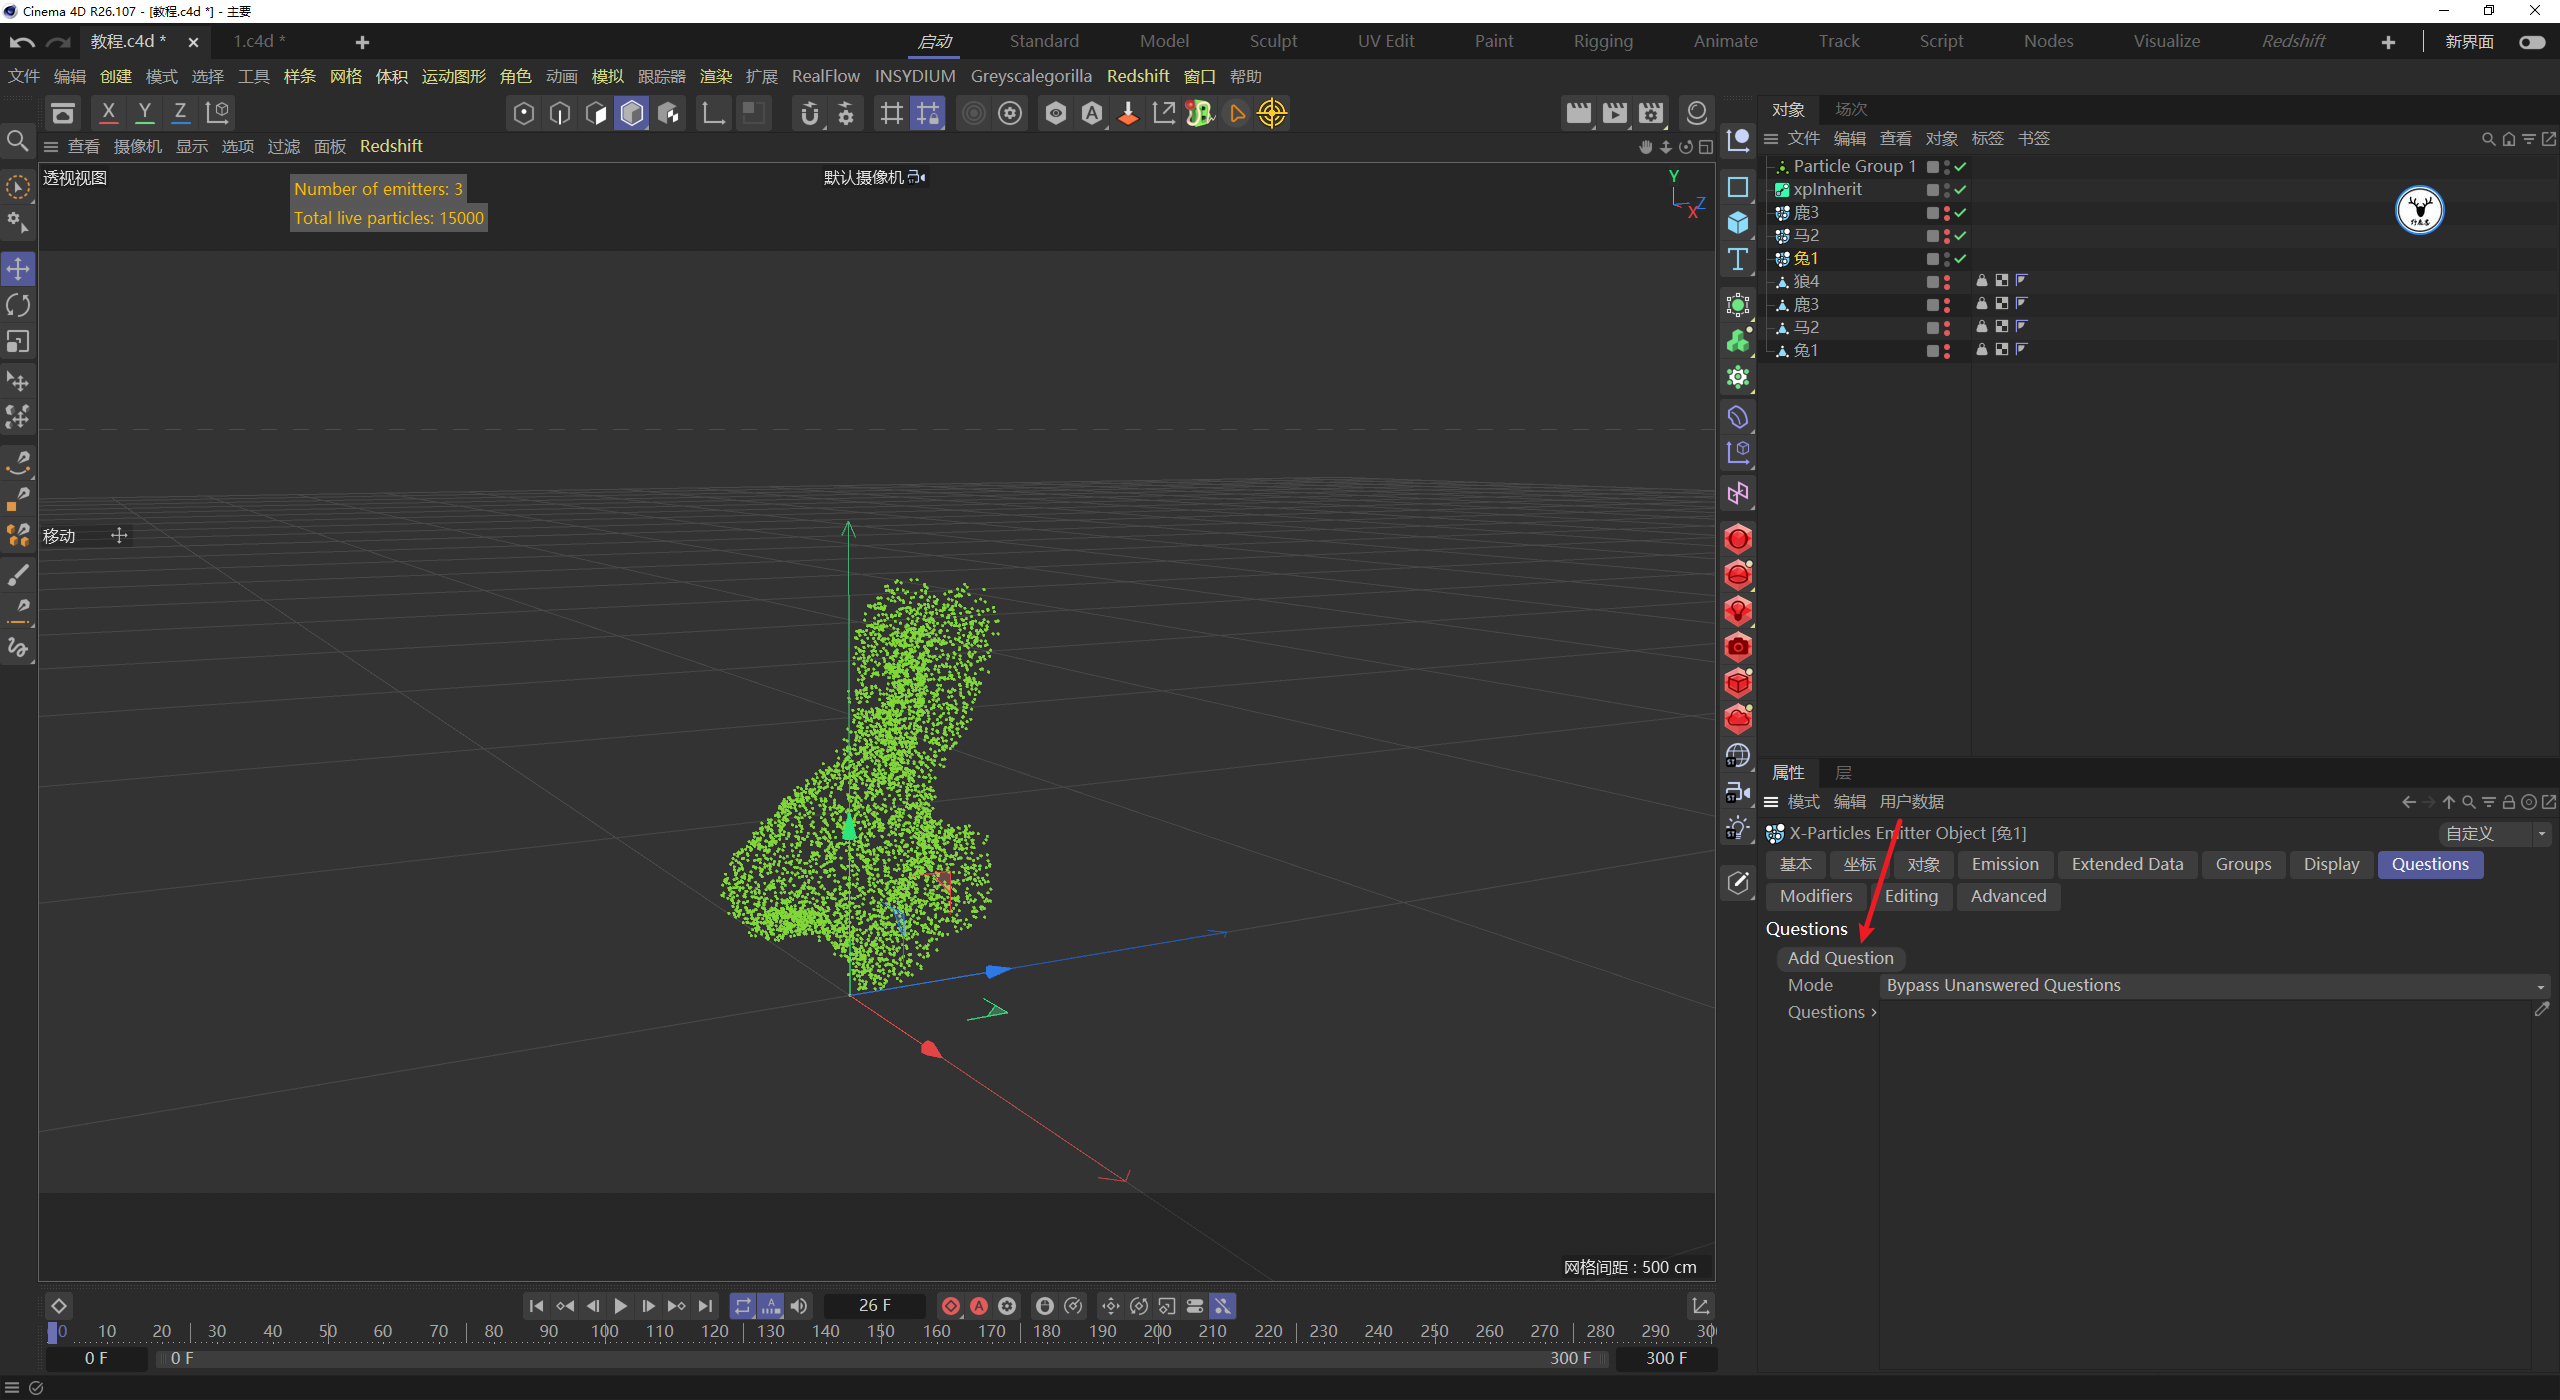Open the Advanced tab button
This screenshot has width=2560, height=1400.
coord(2007,897)
